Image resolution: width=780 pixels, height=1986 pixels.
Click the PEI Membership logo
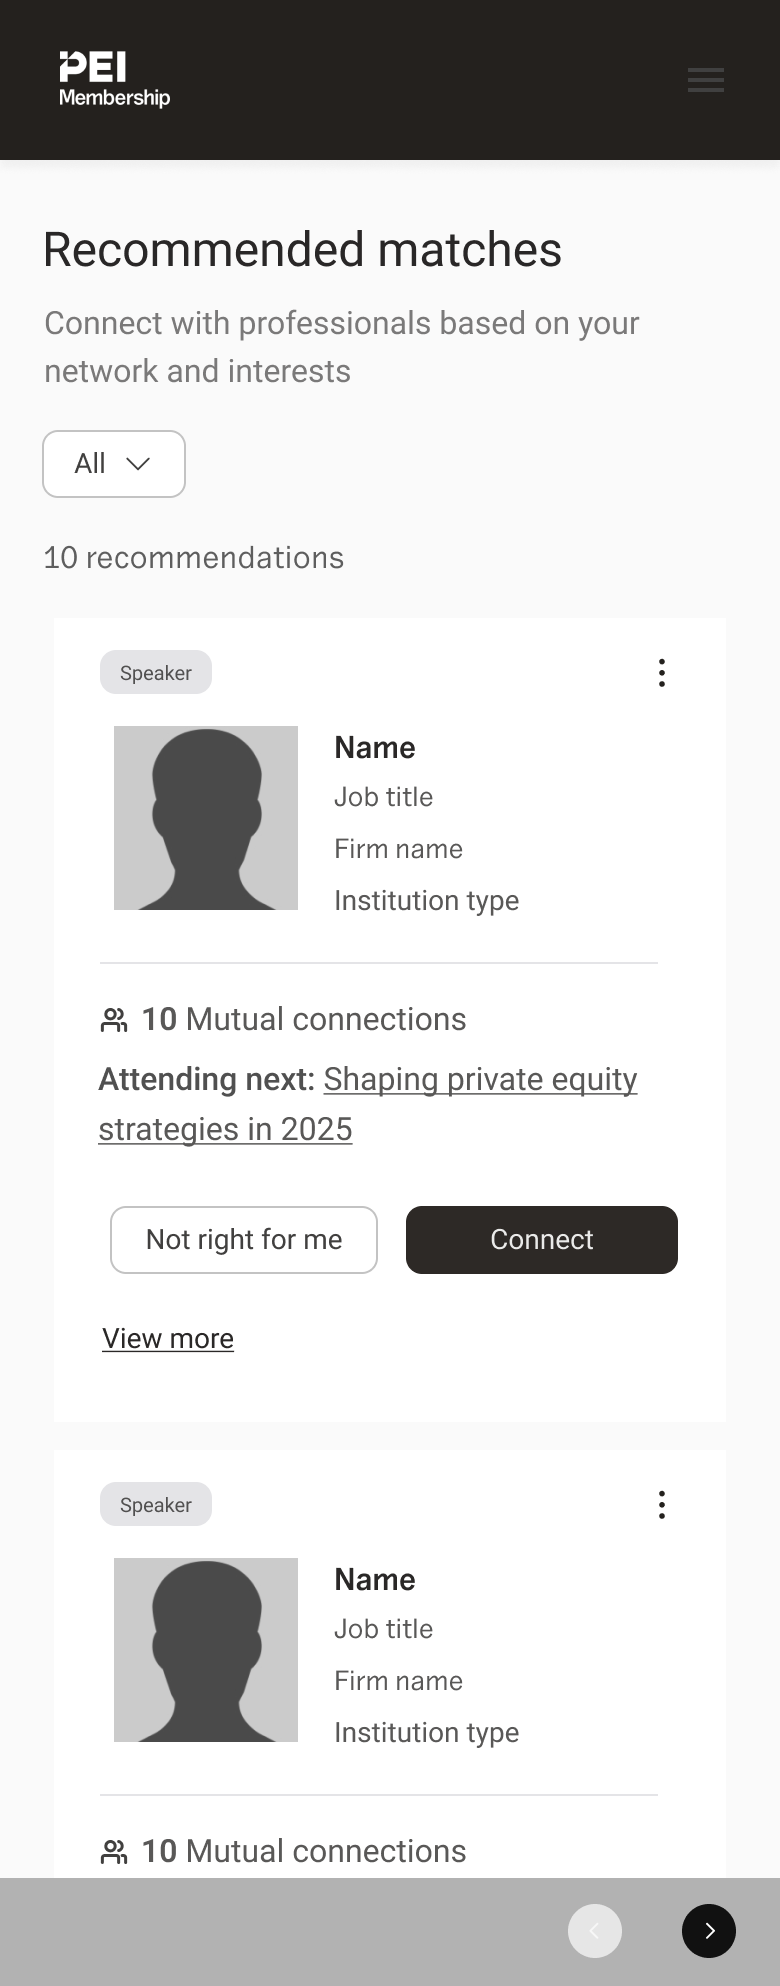pos(114,80)
